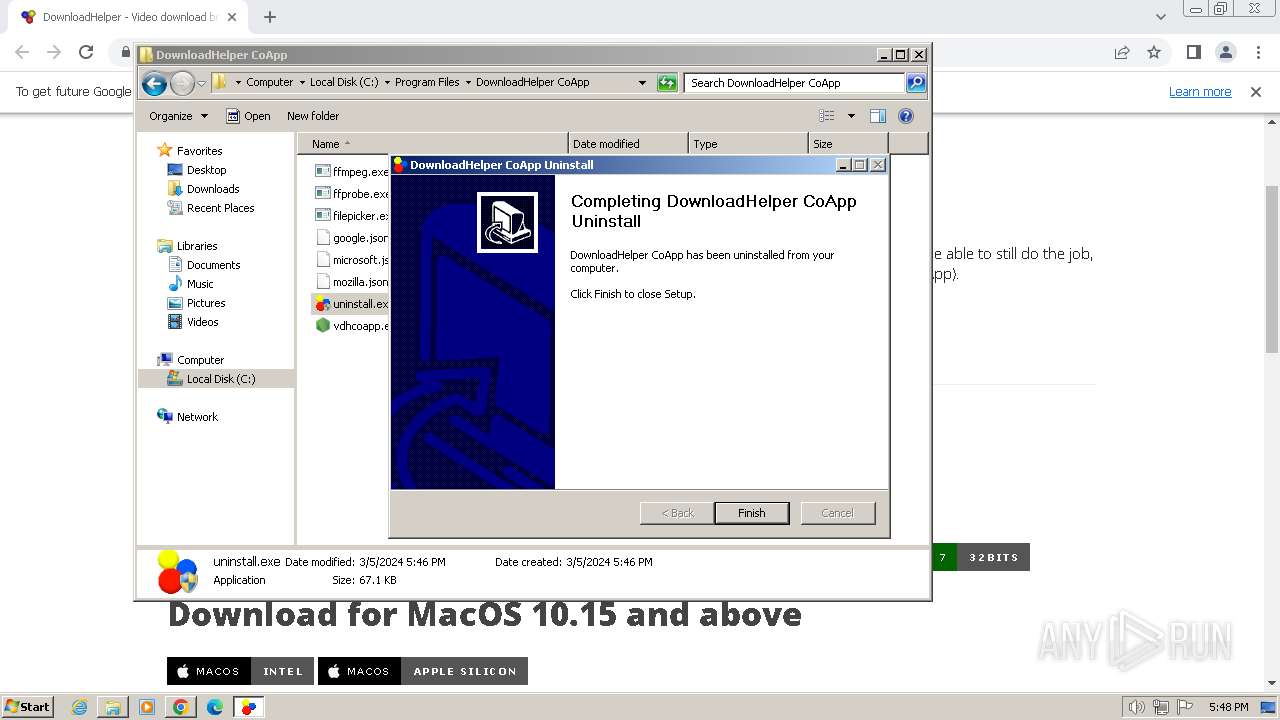Open Explorer recent locations dropdown
Screen dimensions: 1280x720
(x=201, y=83)
